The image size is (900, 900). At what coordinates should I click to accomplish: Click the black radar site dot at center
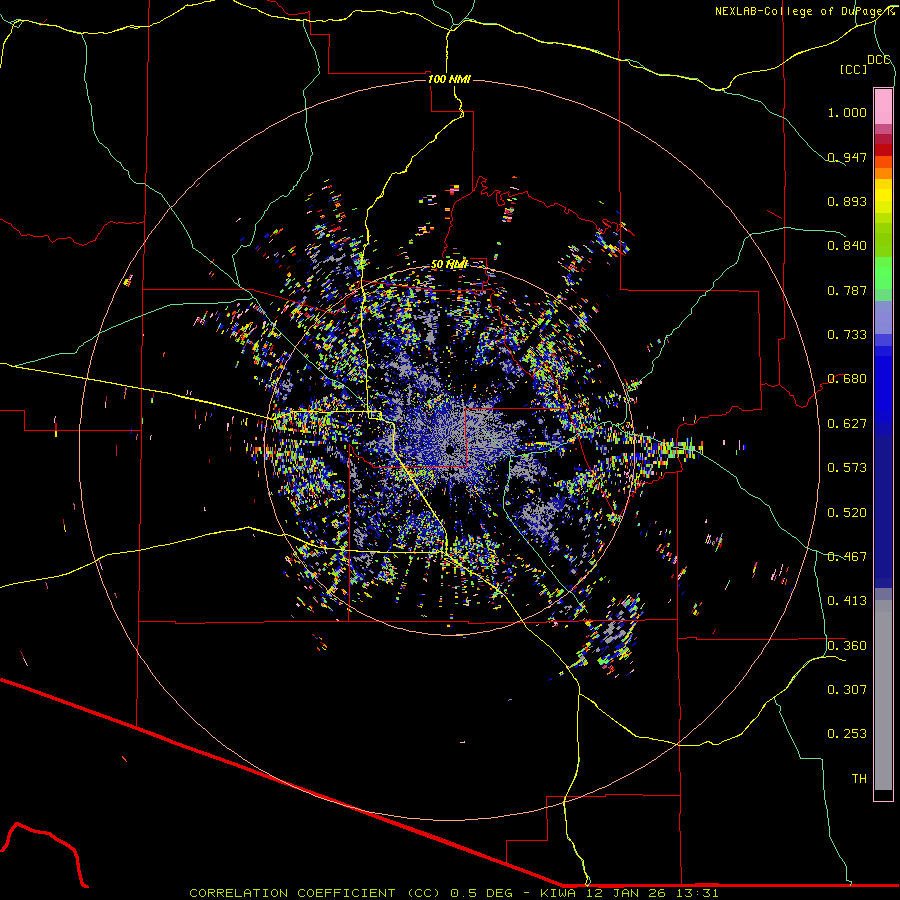pos(450,449)
